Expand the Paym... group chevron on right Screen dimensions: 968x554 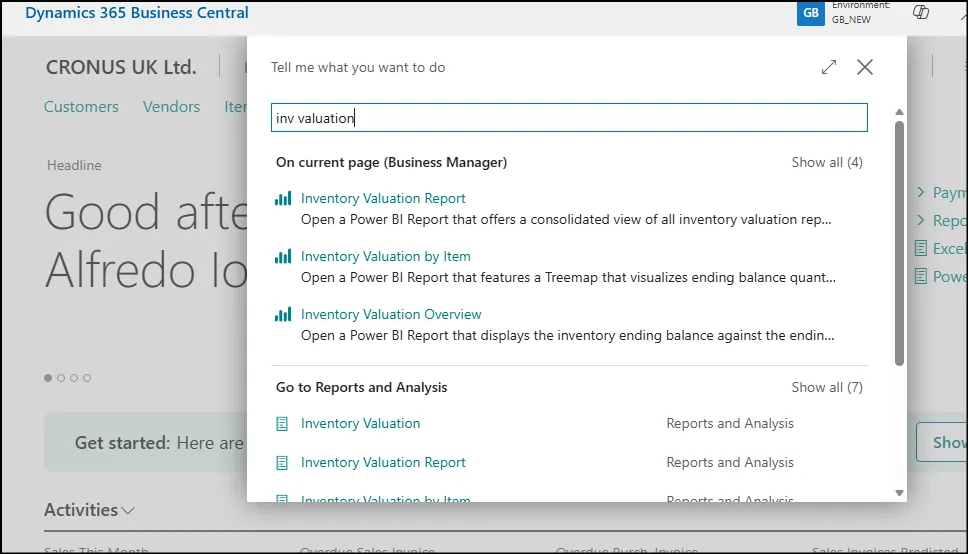[x=920, y=192]
